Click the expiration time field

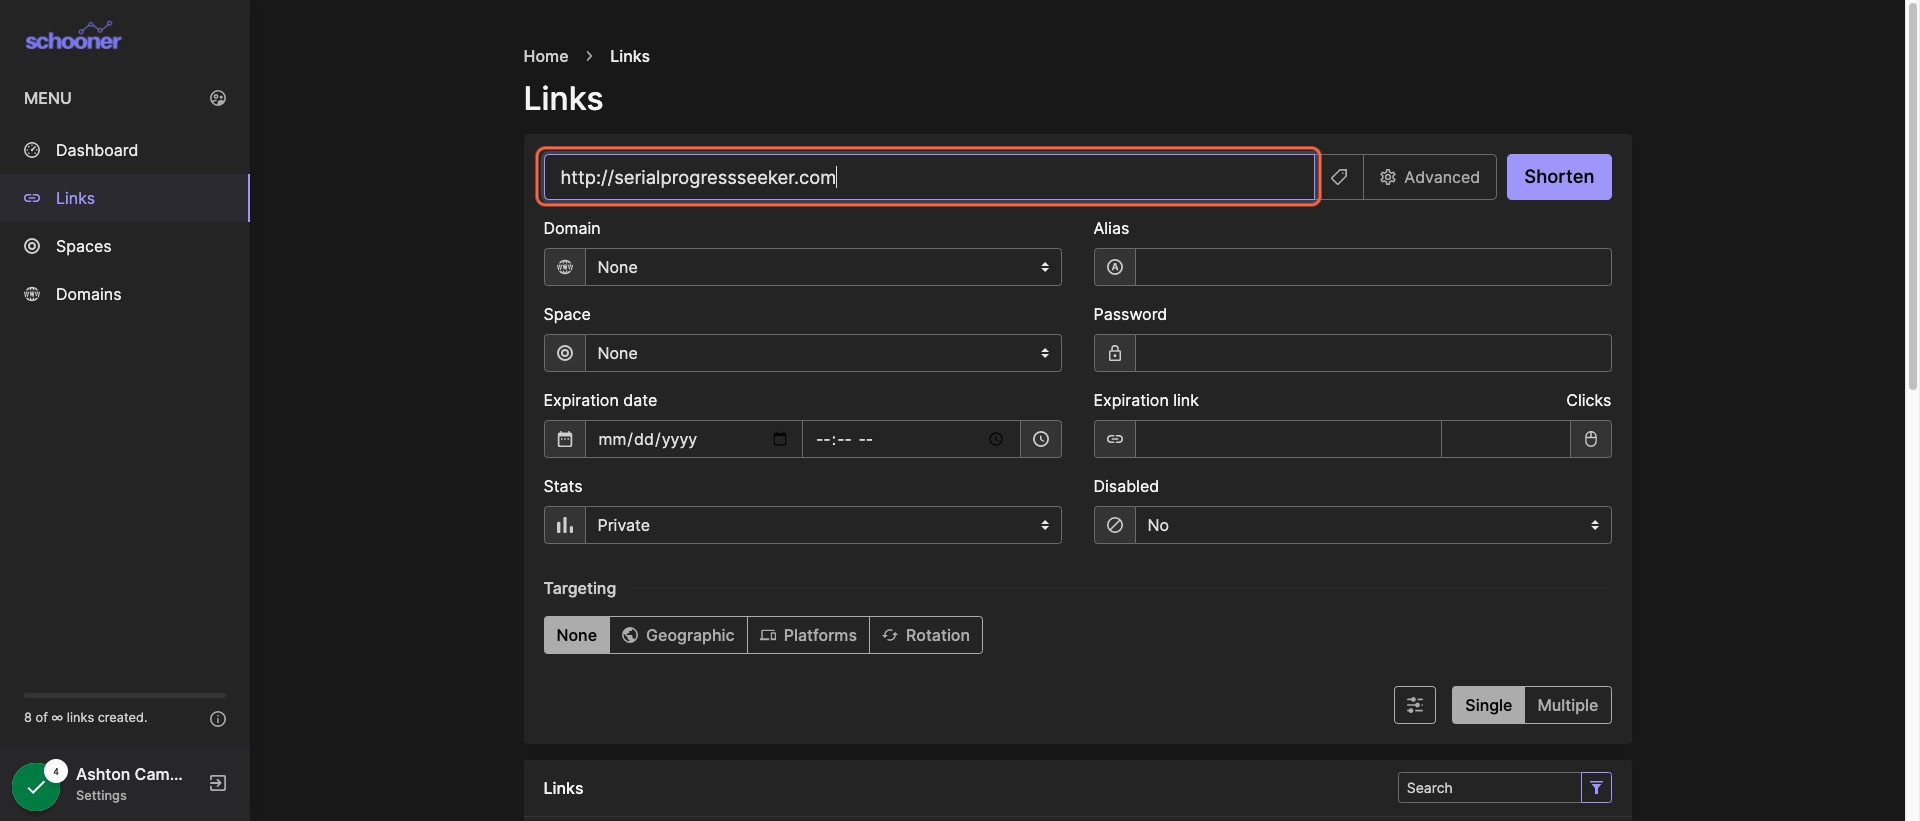[x=911, y=439]
